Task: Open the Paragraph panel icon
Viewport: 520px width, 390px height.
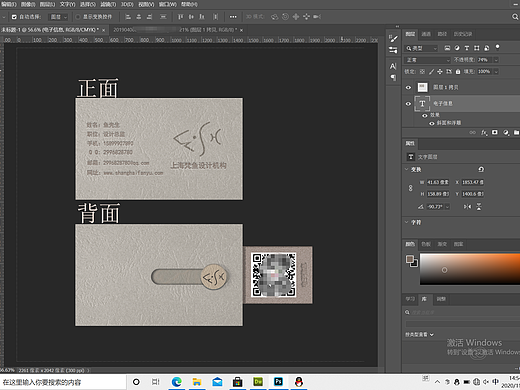Action: (393, 77)
